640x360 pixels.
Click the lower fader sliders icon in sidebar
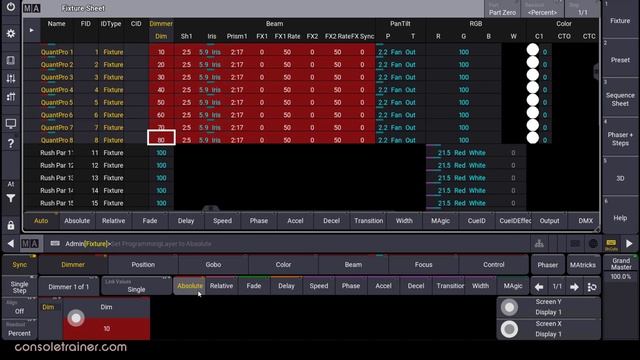coord(11,97)
